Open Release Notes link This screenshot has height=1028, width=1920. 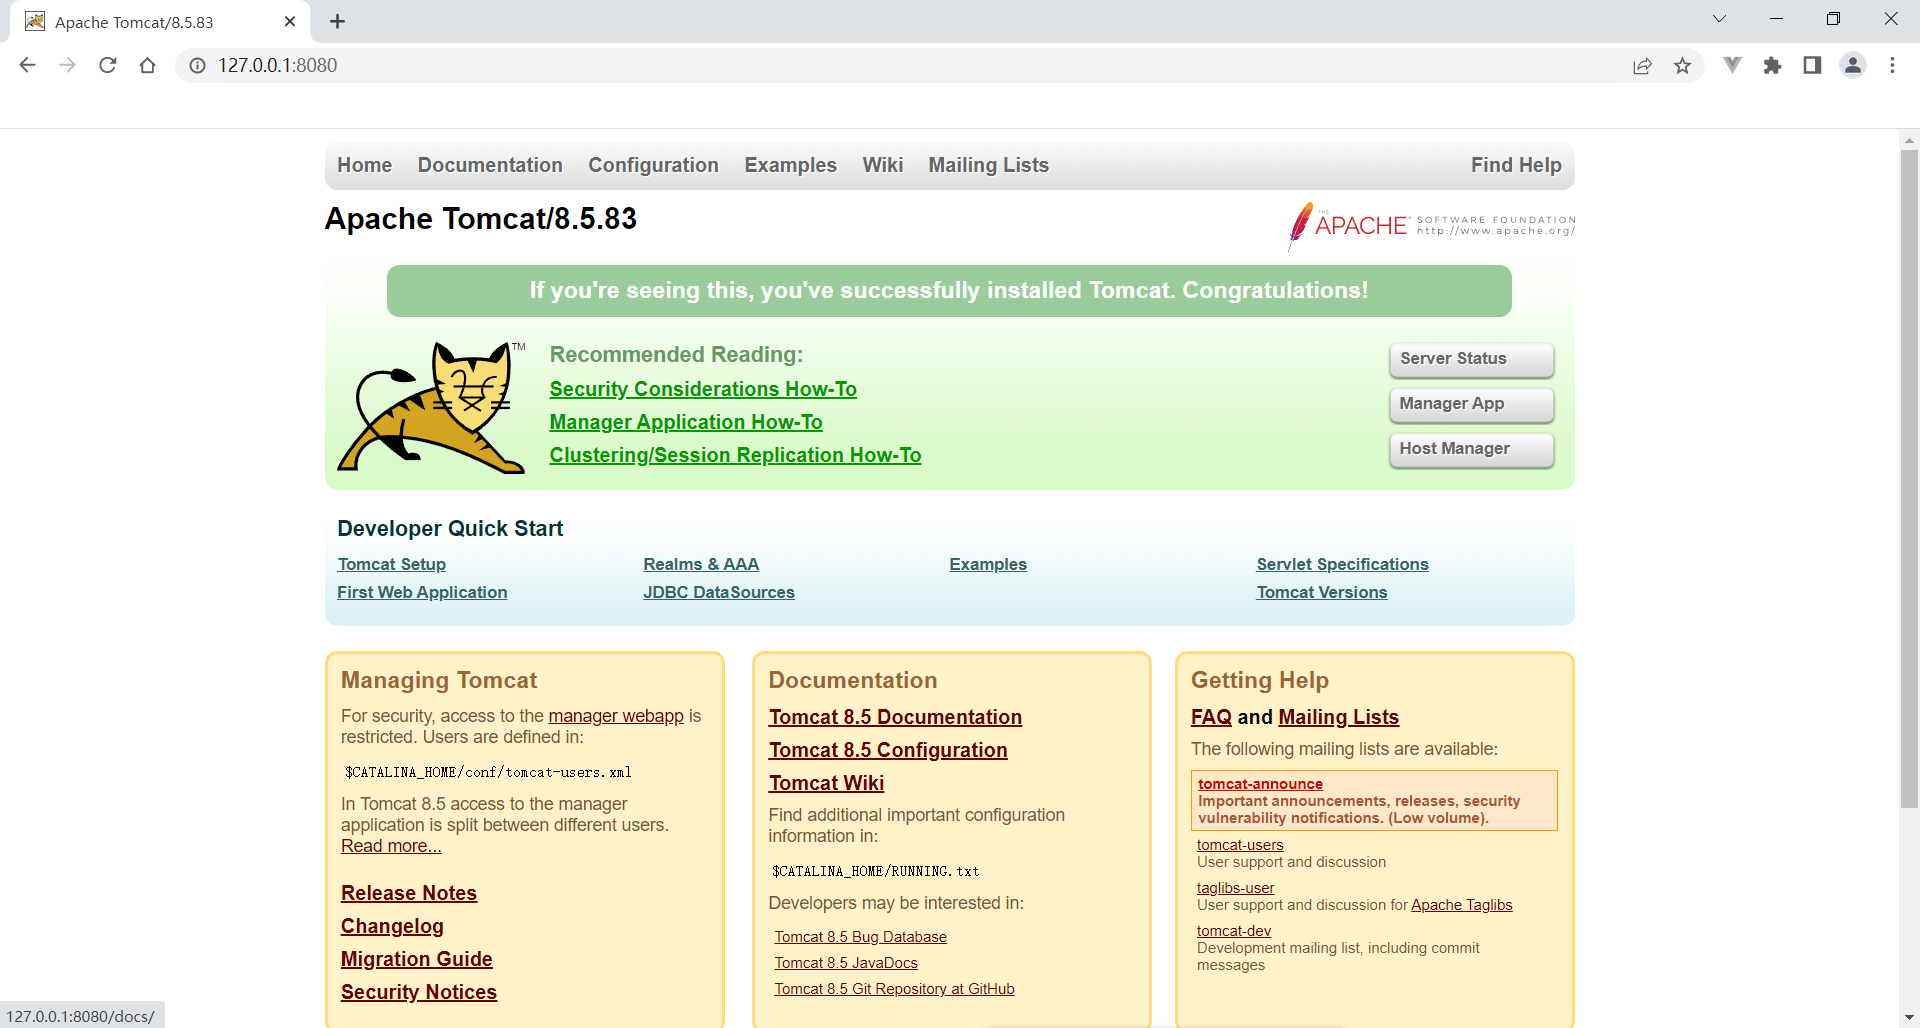409,893
